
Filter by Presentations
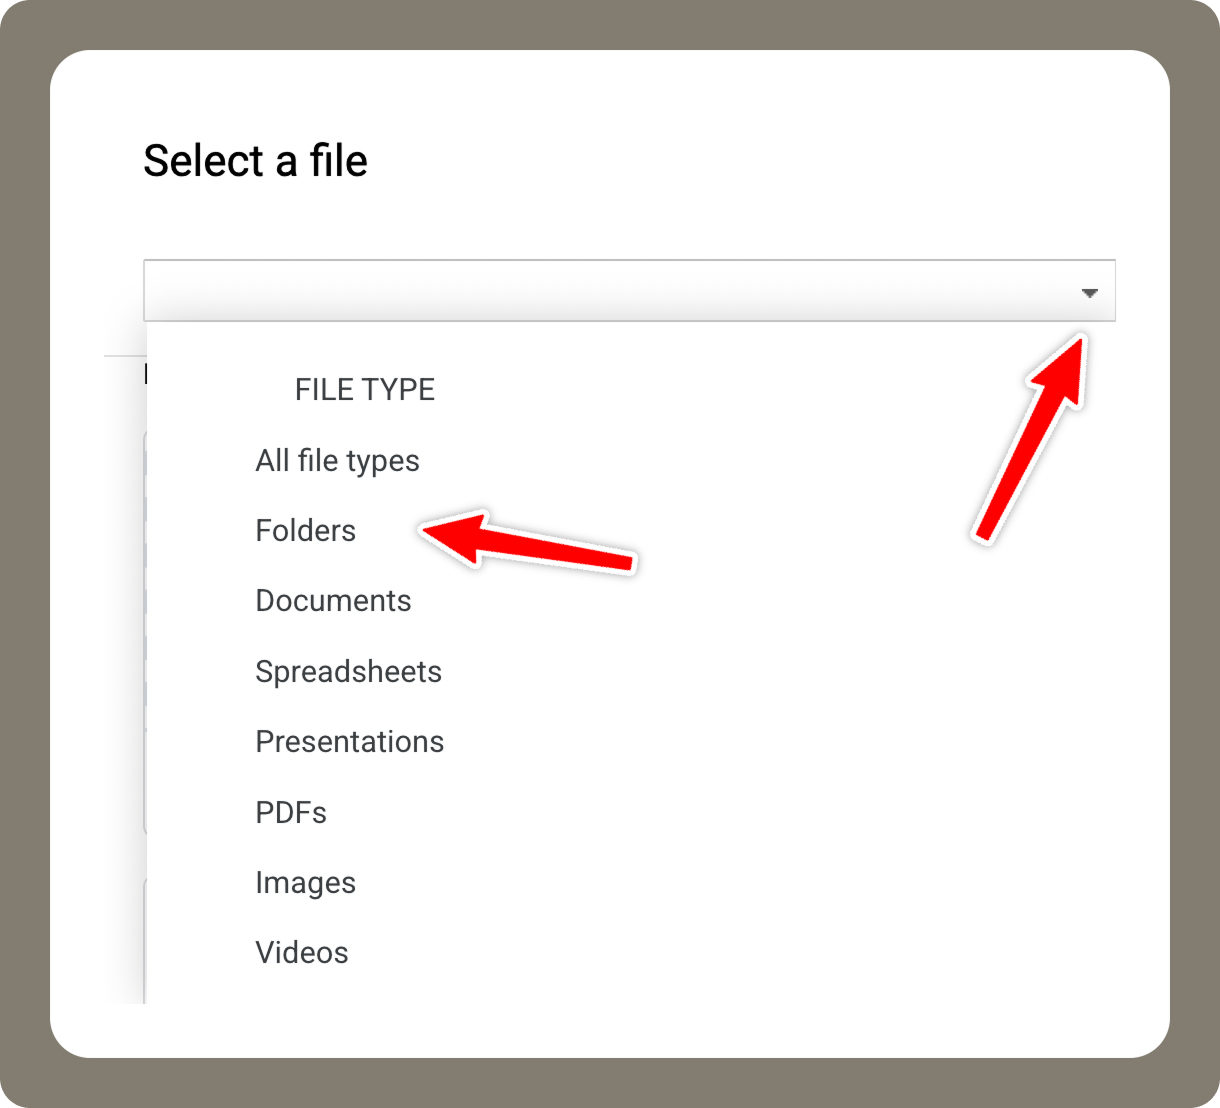349,742
